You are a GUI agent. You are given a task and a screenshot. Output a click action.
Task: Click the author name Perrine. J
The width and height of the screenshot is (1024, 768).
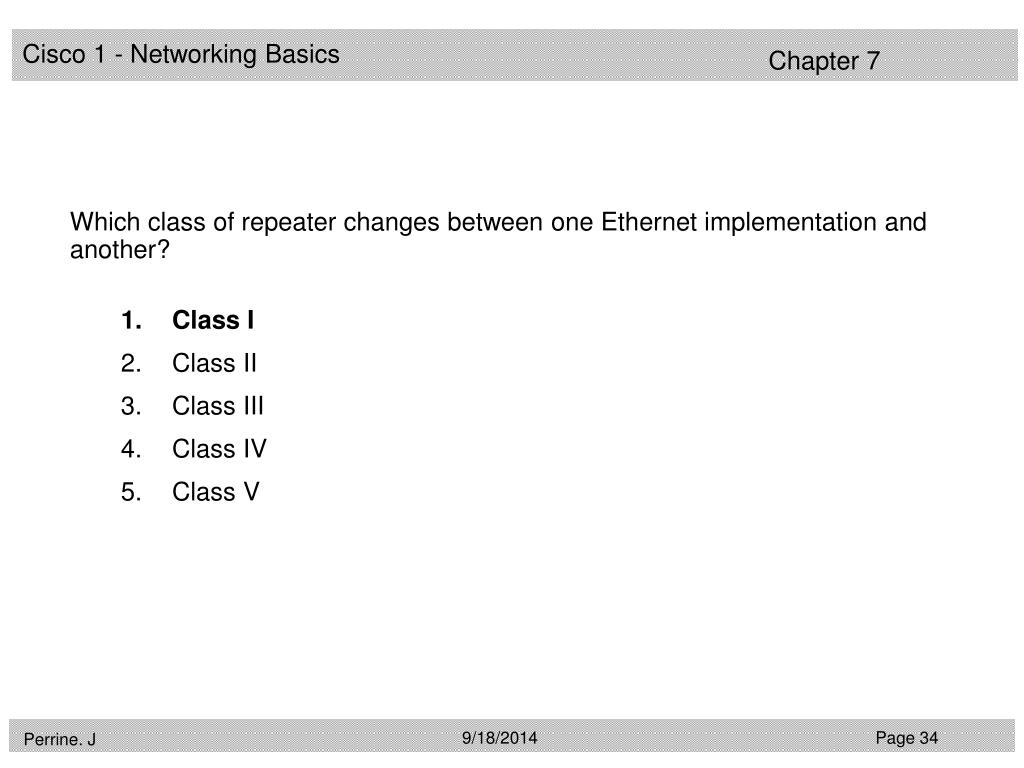pos(59,739)
